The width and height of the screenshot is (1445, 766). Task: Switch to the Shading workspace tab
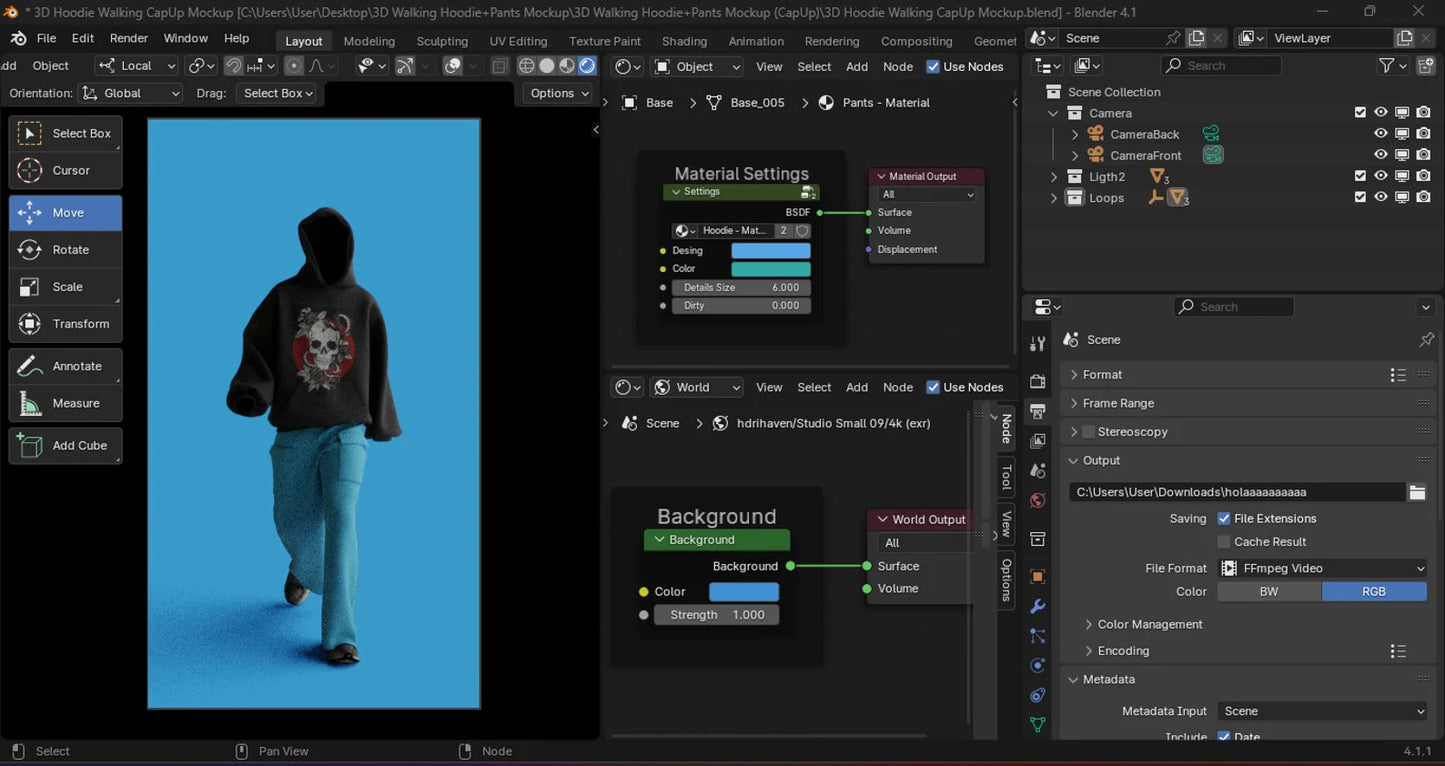tap(684, 41)
